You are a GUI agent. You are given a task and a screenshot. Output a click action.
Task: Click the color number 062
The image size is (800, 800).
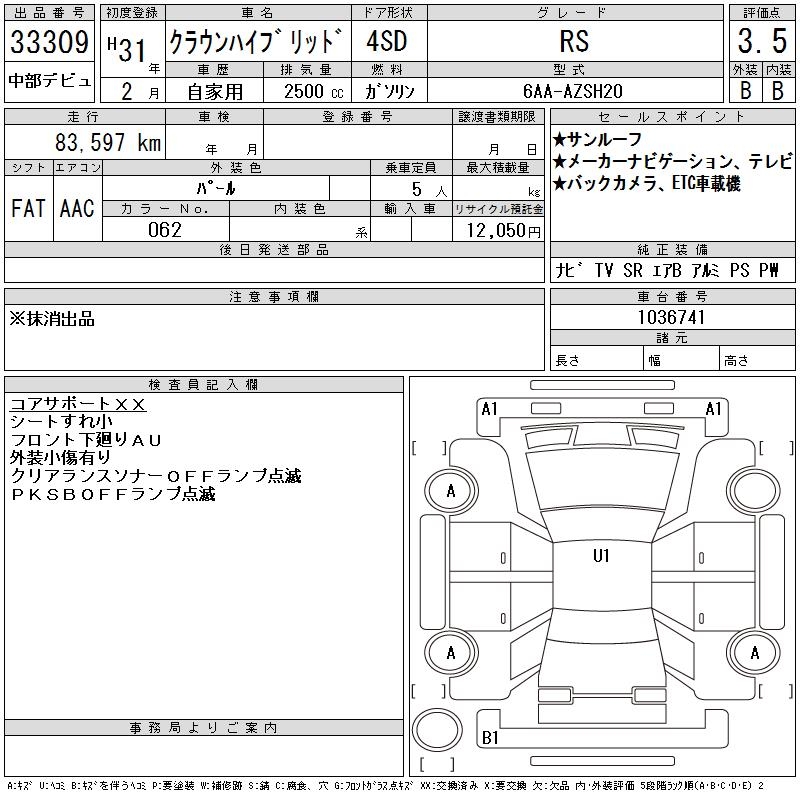click(x=165, y=230)
